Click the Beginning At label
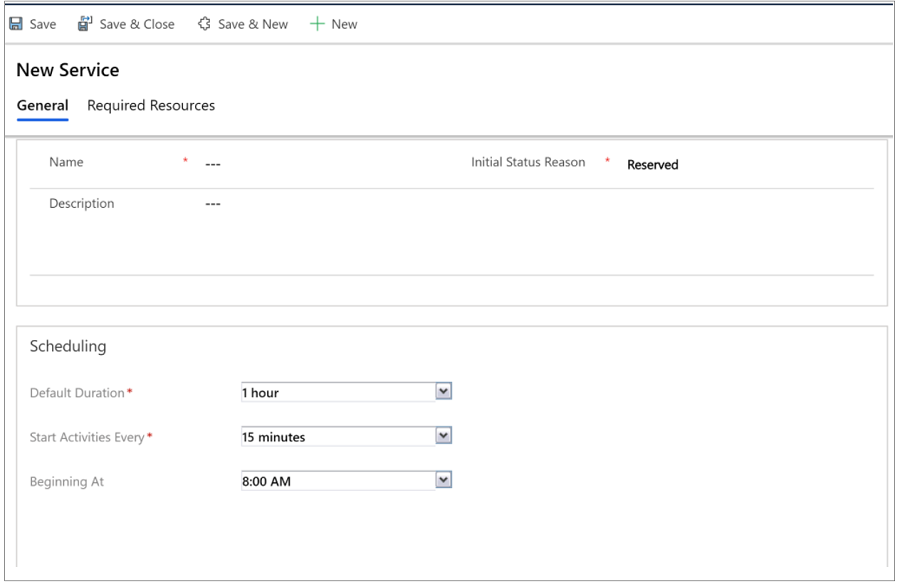Image resolution: width=900 pixels, height=584 pixels. 67,482
